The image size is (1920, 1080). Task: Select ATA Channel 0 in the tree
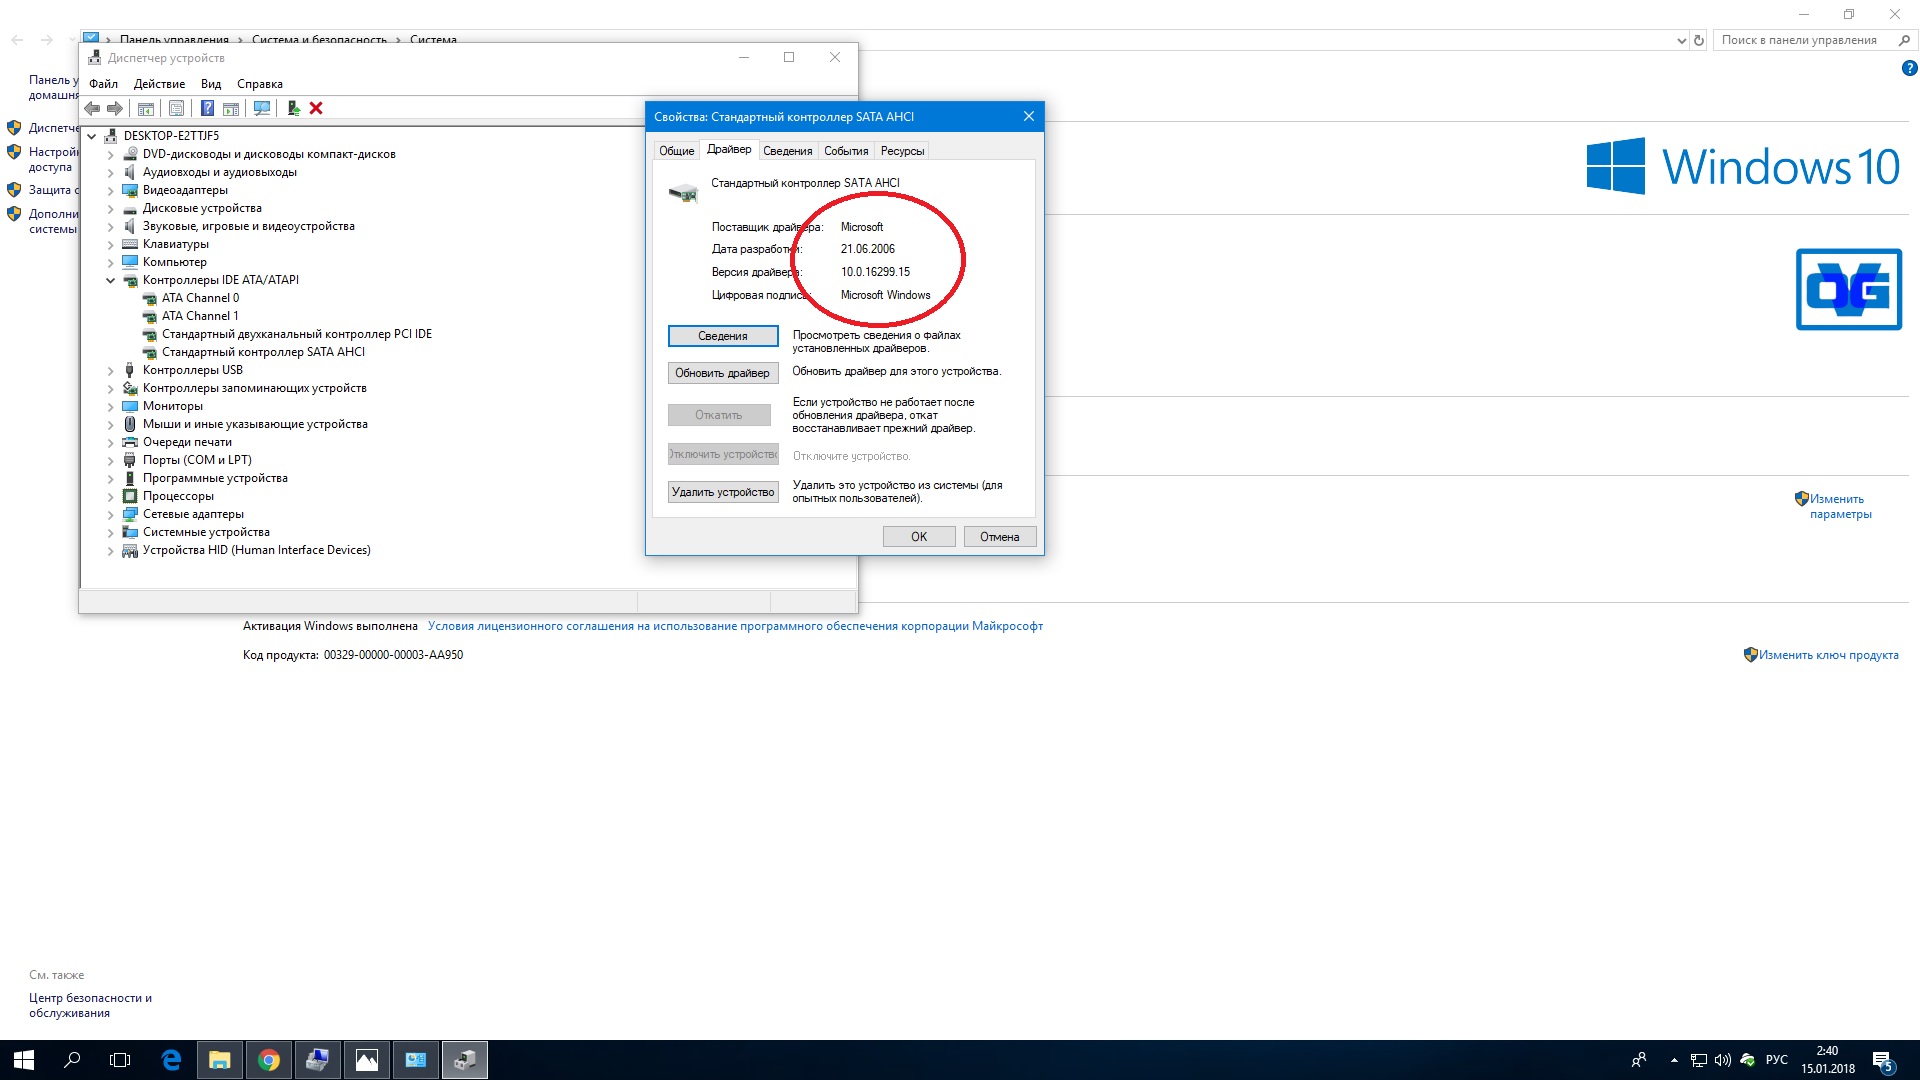click(200, 298)
